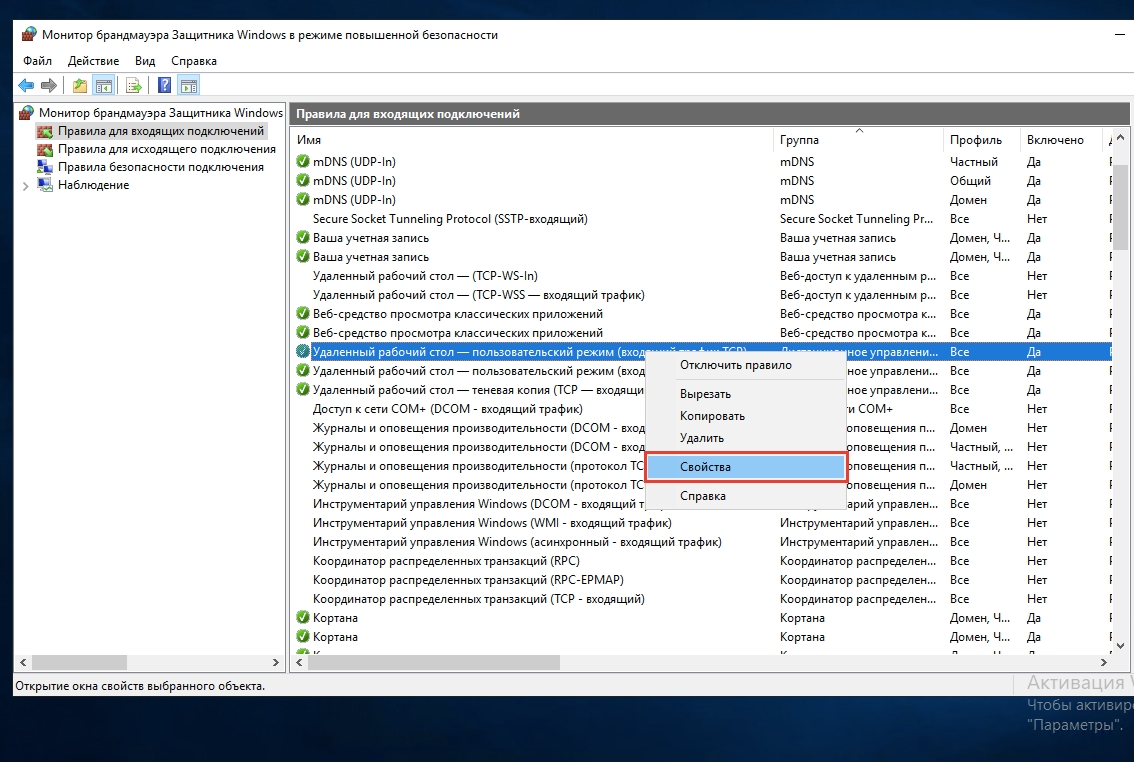Select root node Монитор брандмауэра Защитника Windows
Viewport: 1134px width, 762px height.
[x=160, y=113]
